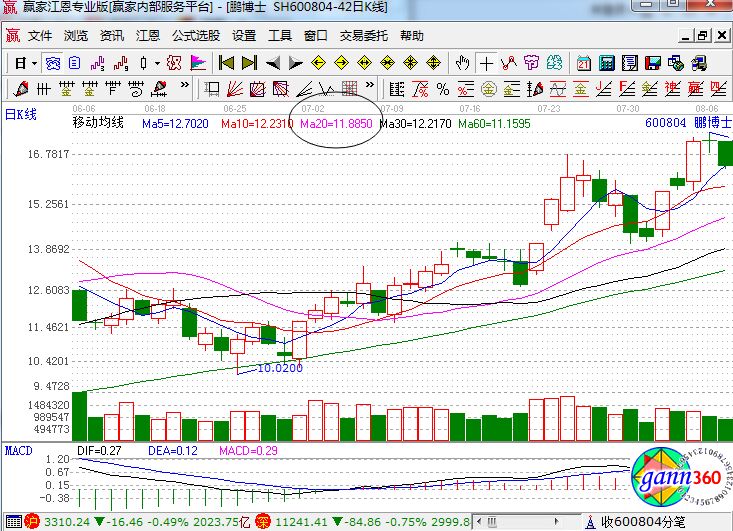Screen dimensions: 733x531
Task: Click the 移动均线 indicator label
Action: (98, 124)
